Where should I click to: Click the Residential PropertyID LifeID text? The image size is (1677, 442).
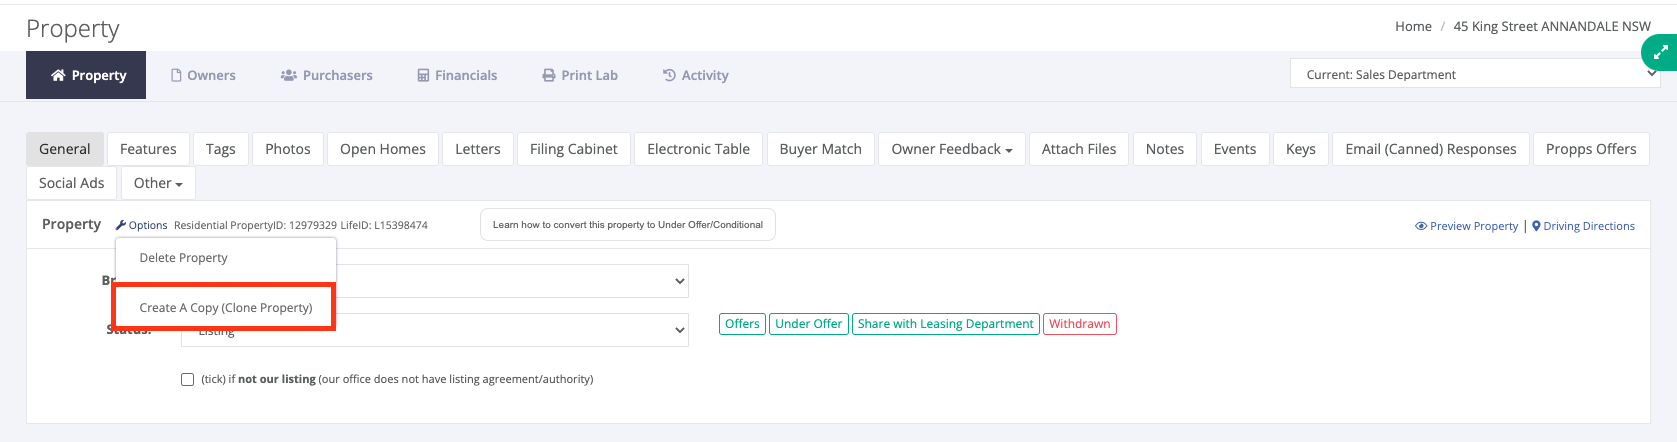(301, 226)
